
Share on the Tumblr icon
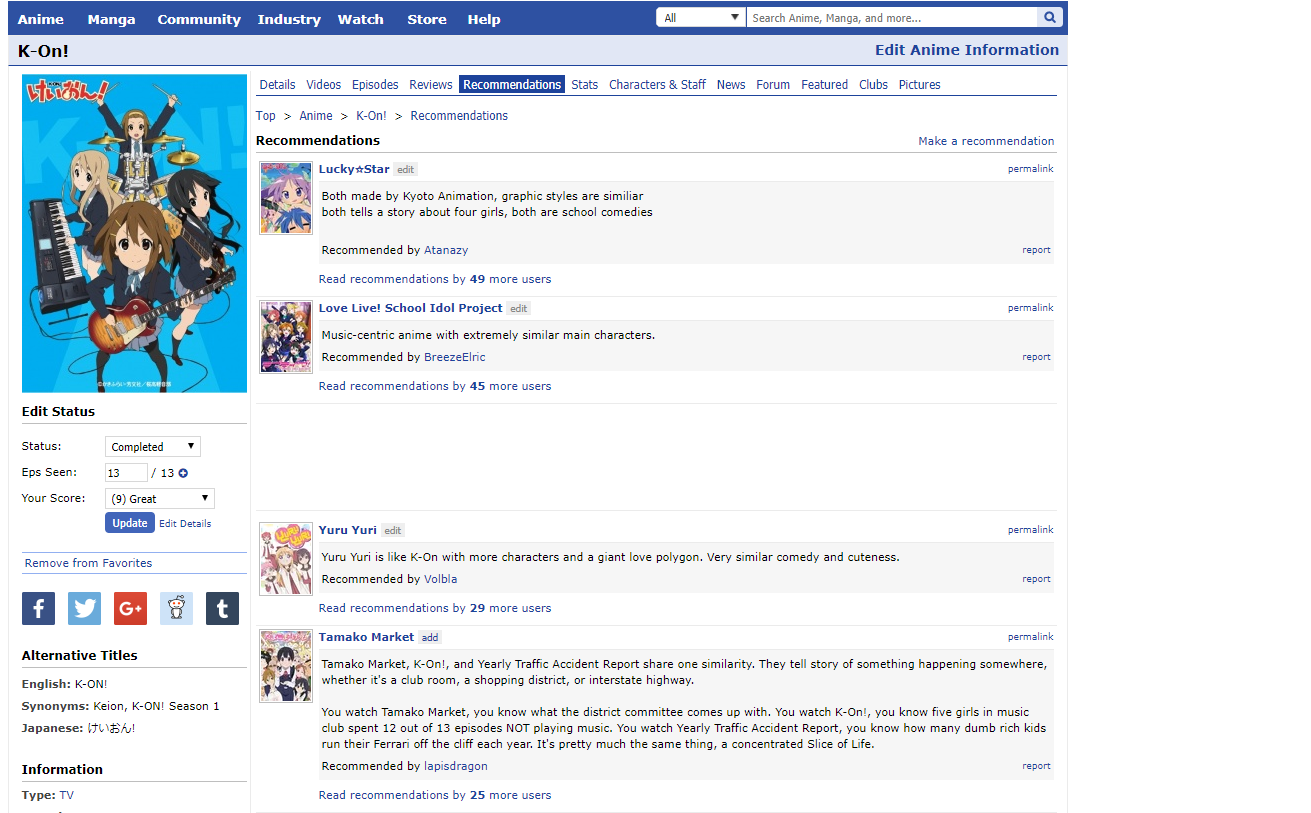coord(222,608)
